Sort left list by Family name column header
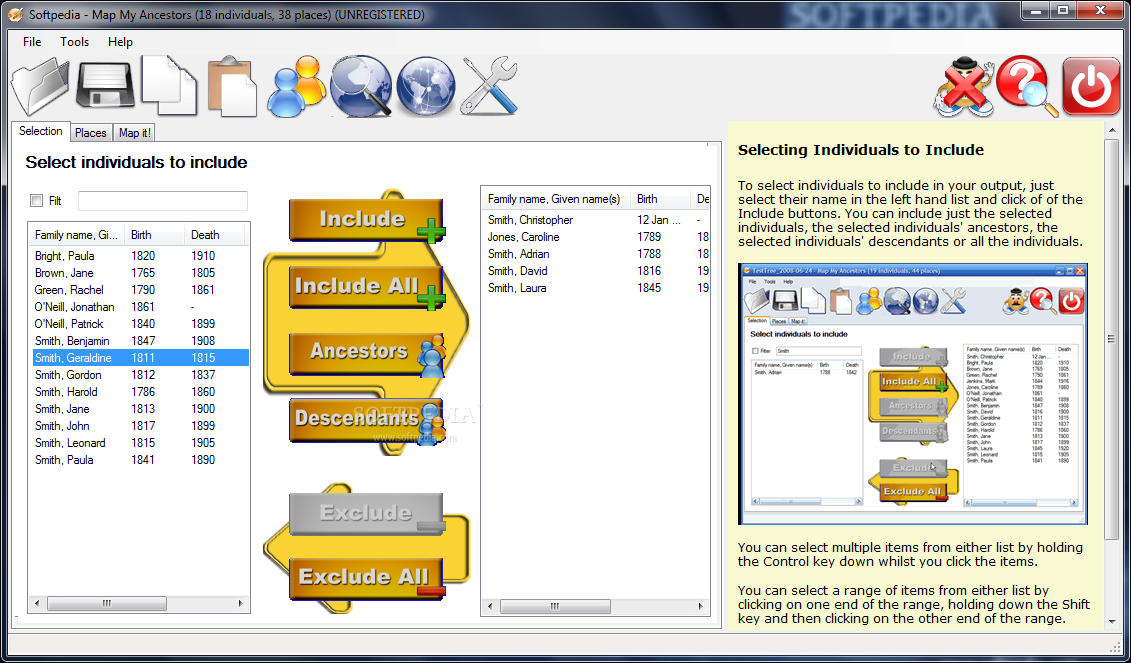This screenshot has height=663, width=1131. coord(76,234)
